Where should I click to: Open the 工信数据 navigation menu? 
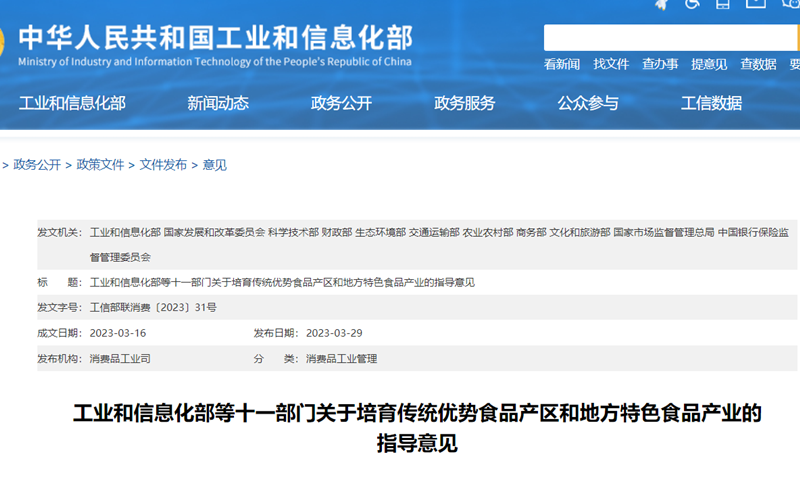[x=712, y=103]
